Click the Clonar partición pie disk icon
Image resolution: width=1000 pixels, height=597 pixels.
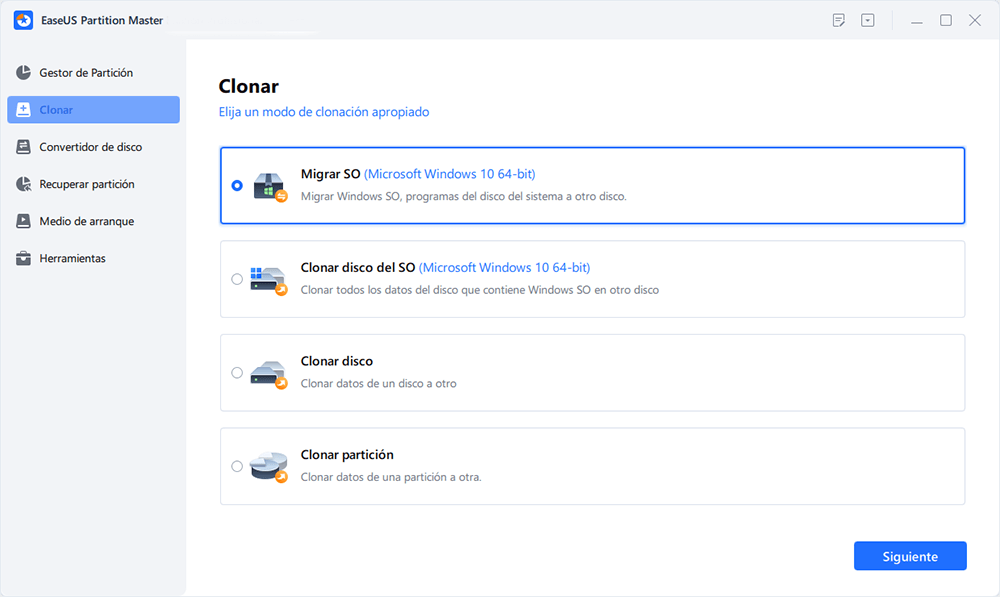click(268, 467)
